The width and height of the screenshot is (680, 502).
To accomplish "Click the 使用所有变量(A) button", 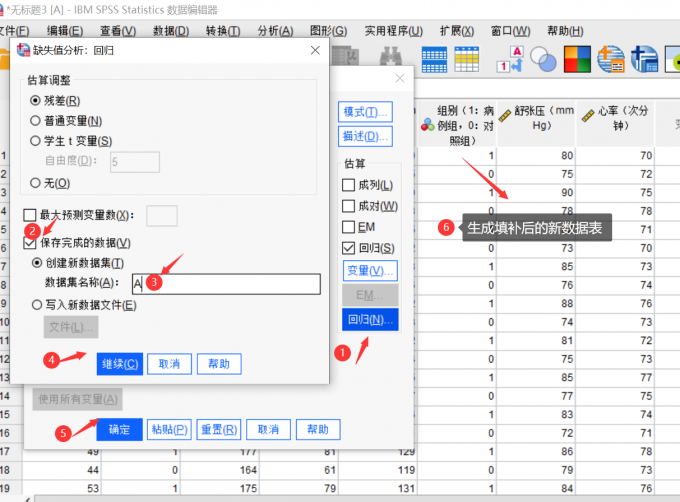I will click(x=78, y=399).
